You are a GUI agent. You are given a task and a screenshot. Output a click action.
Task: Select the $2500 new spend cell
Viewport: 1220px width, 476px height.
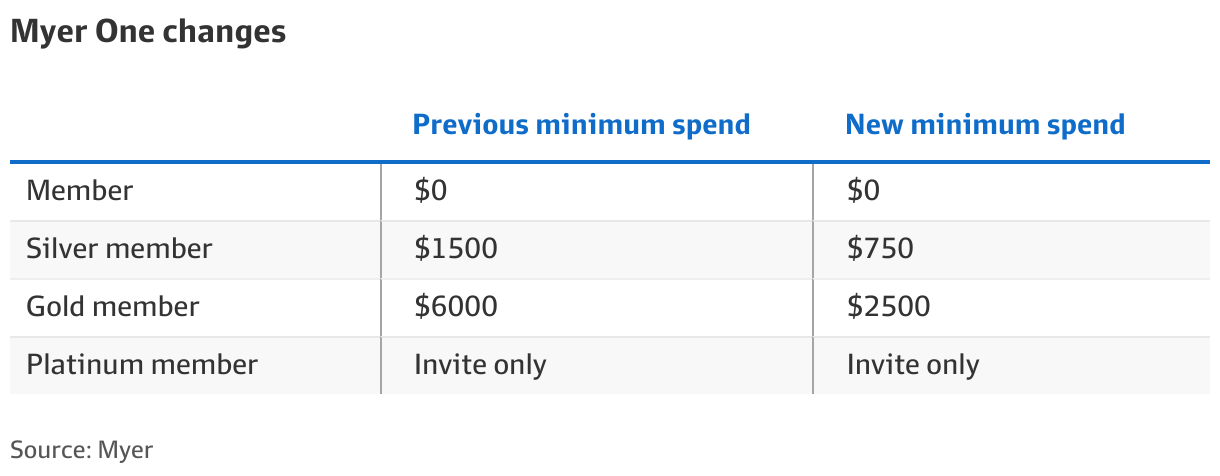pyautogui.click(x=888, y=306)
